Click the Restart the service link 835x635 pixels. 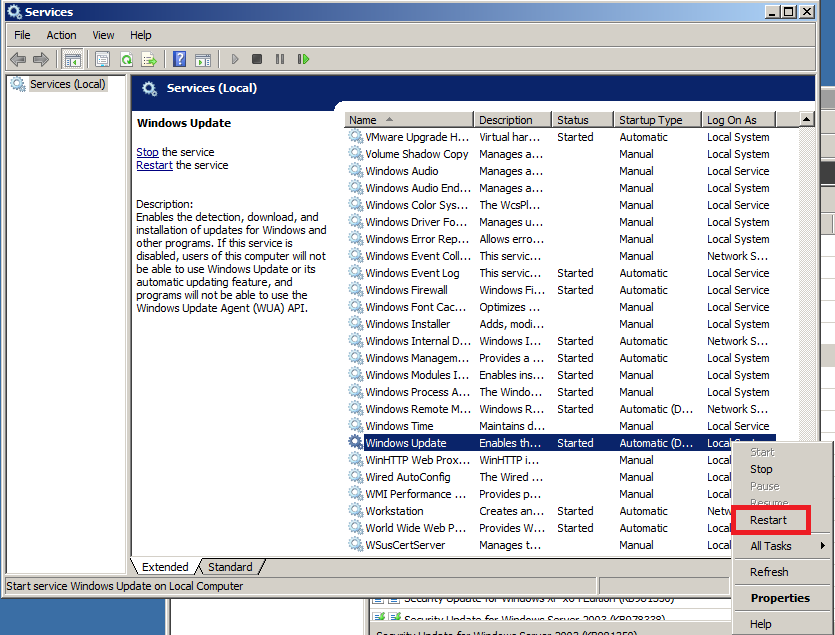(x=154, y=165)
